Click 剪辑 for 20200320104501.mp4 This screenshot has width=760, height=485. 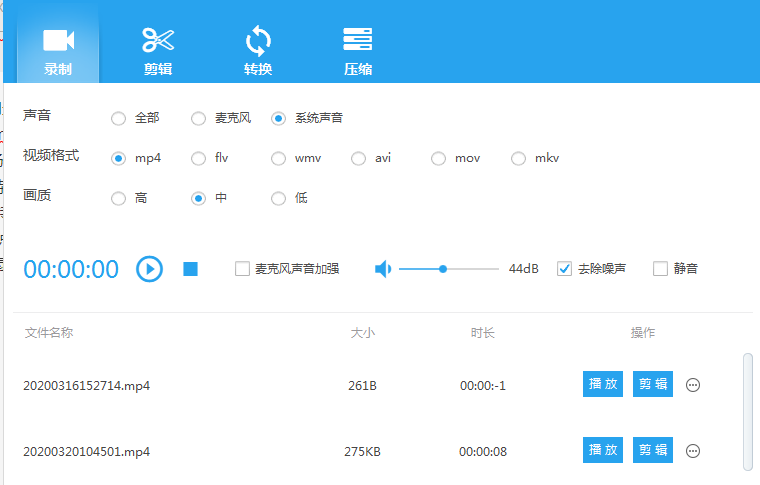653,450
